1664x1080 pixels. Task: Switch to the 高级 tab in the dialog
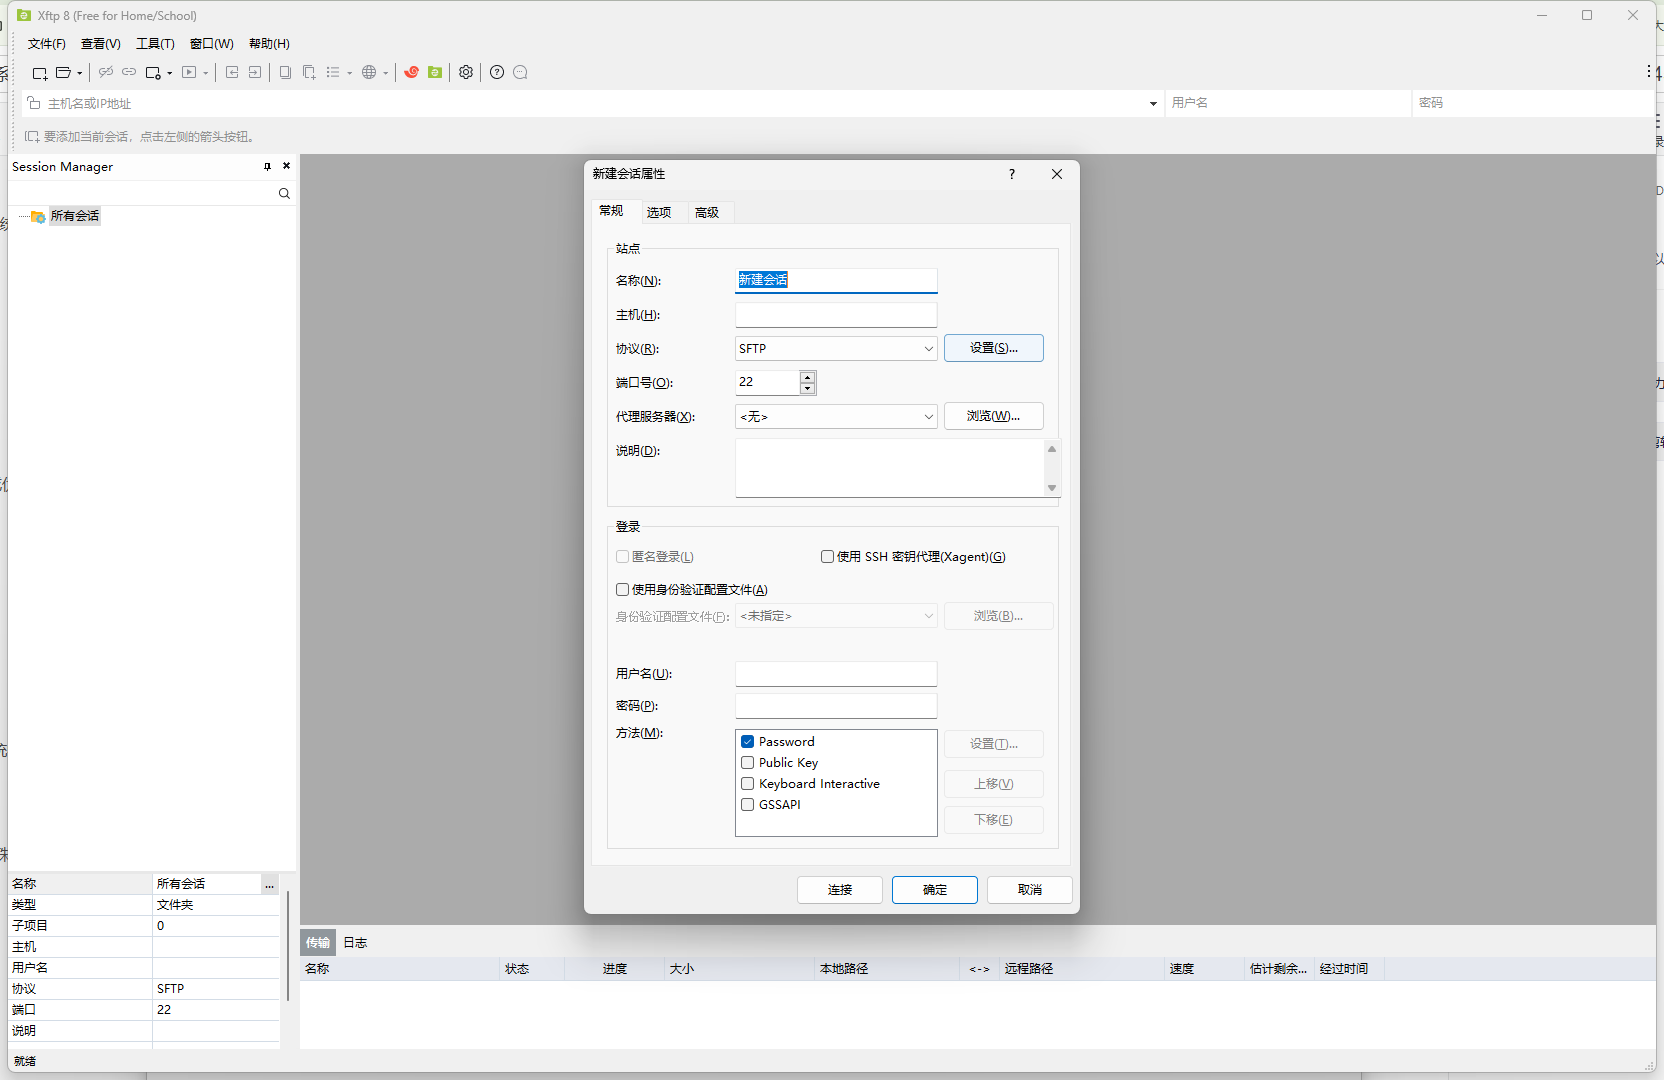(707, 212)
